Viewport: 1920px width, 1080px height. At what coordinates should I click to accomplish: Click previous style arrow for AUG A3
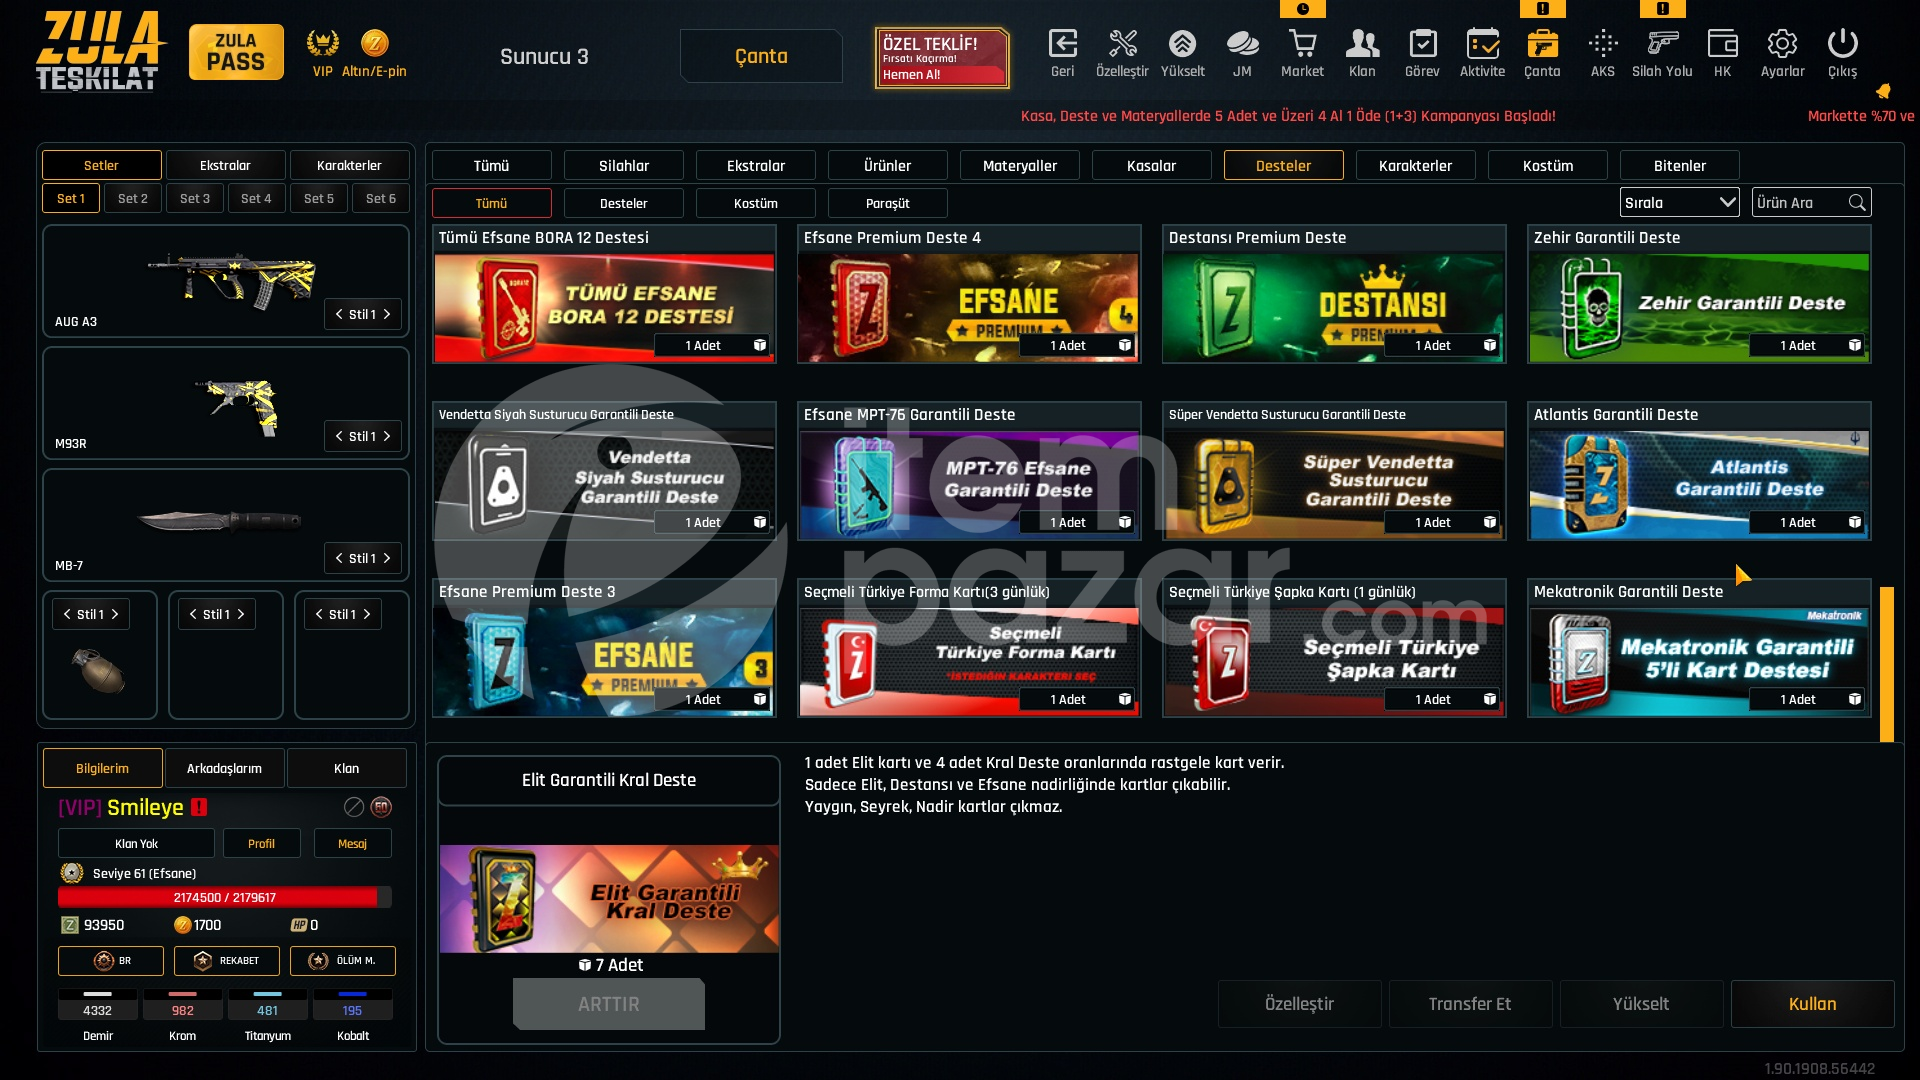point(339,314)
